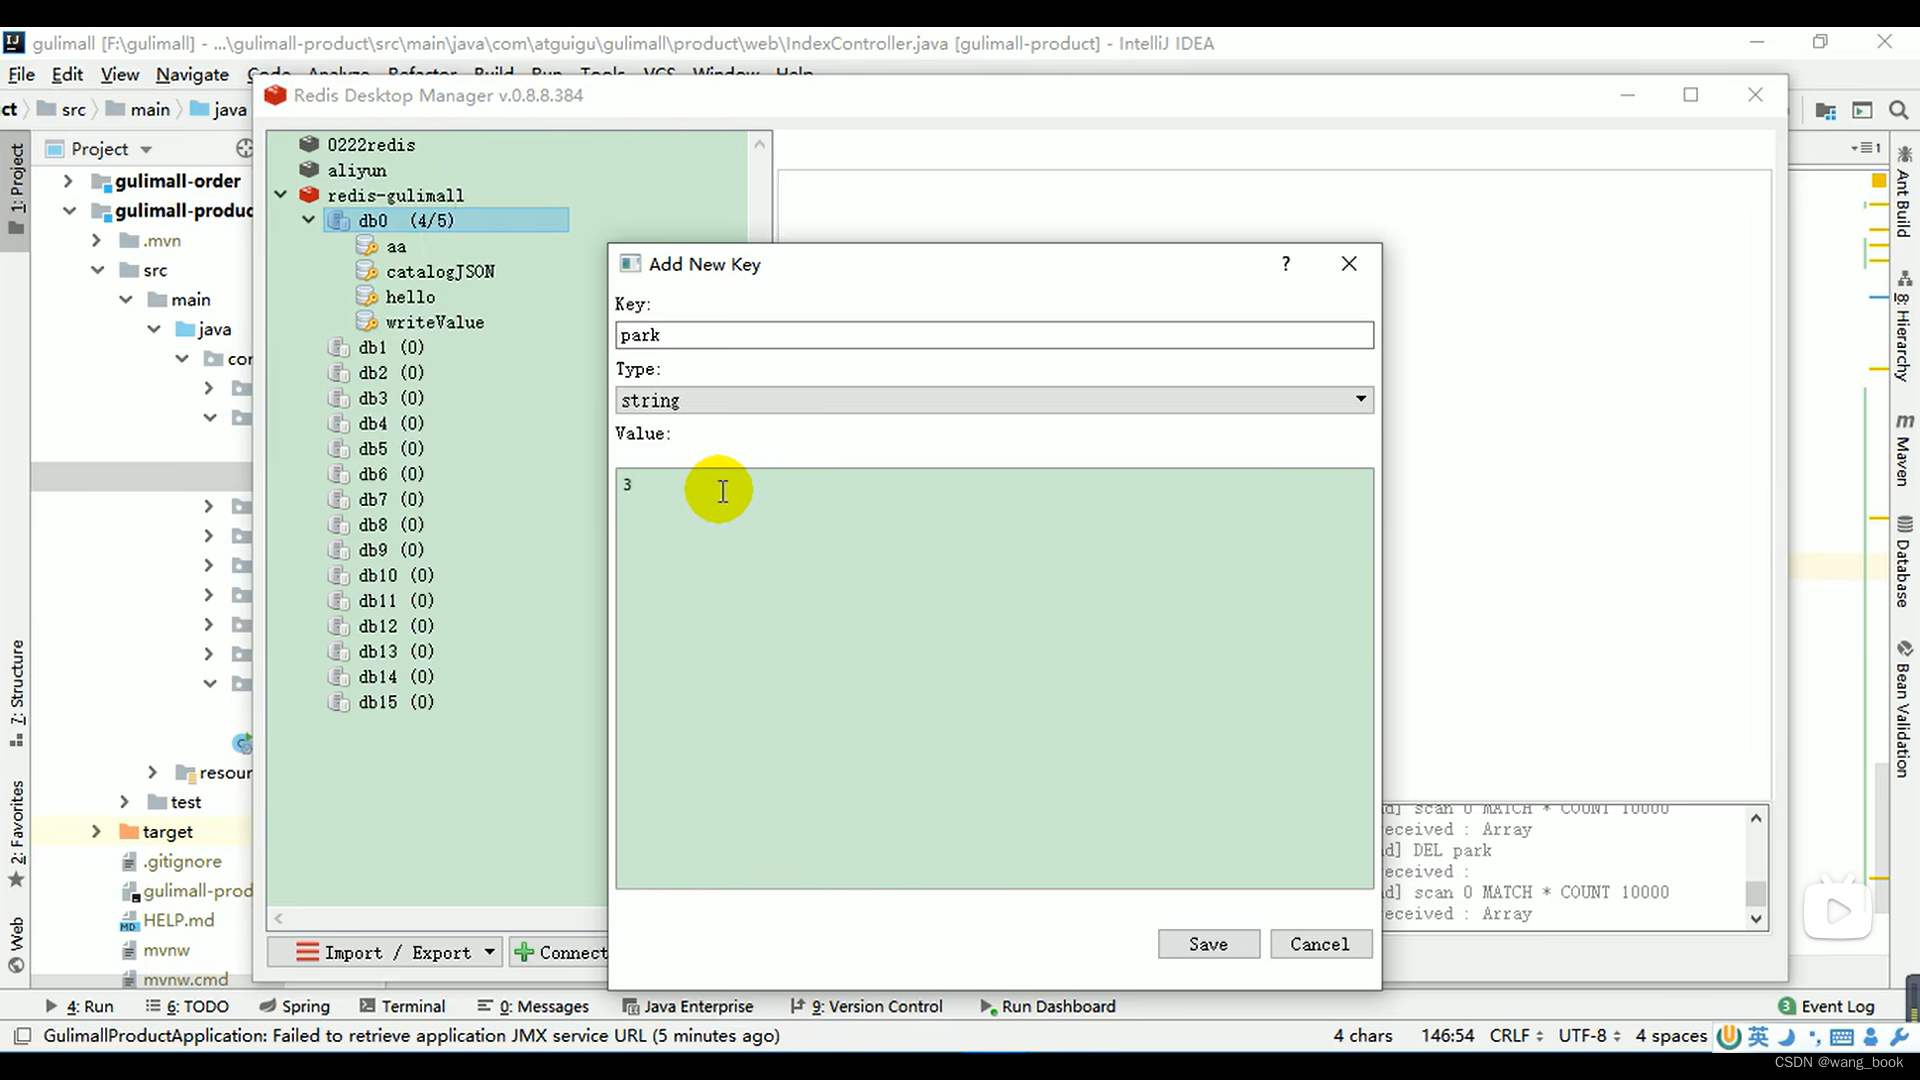This screenshot has width=1920, height=1080.
Task: Open the Navigate menu
Action: click(192, 74)
